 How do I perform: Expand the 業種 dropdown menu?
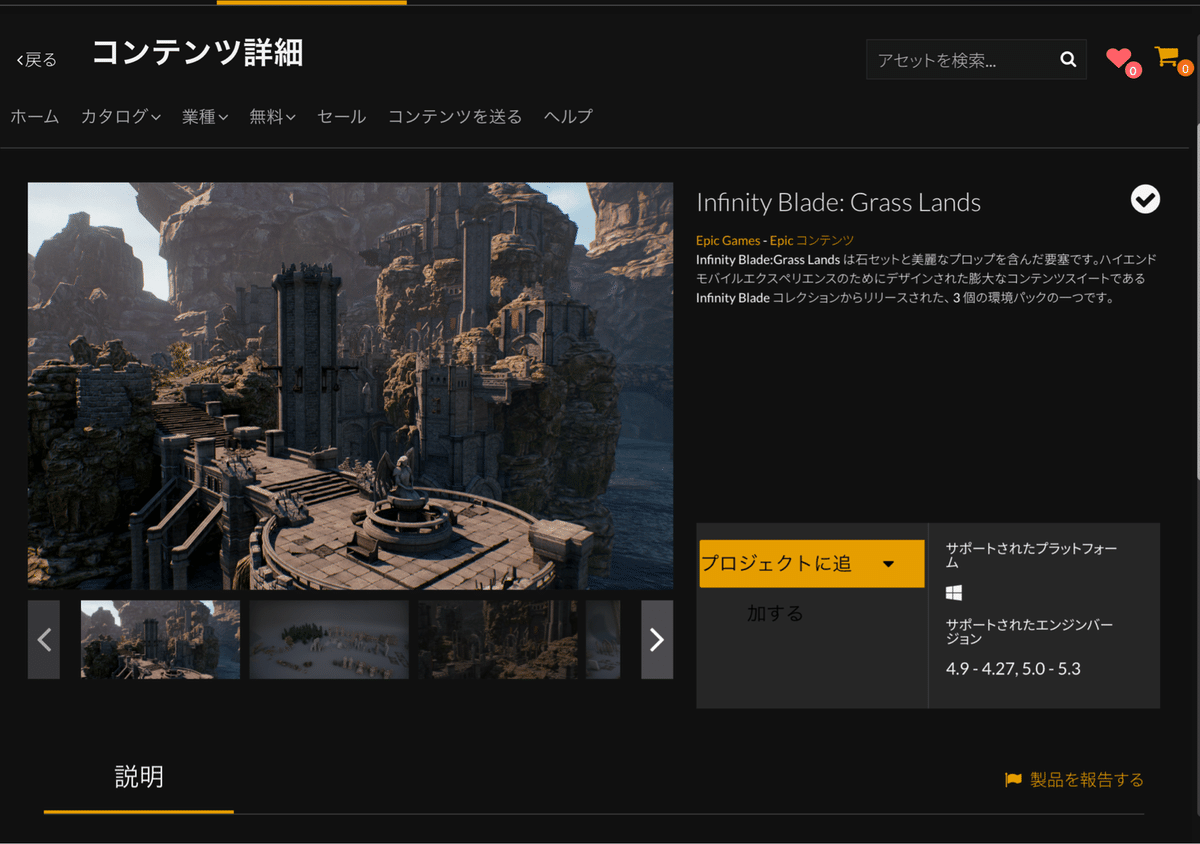tap(204, 116)
